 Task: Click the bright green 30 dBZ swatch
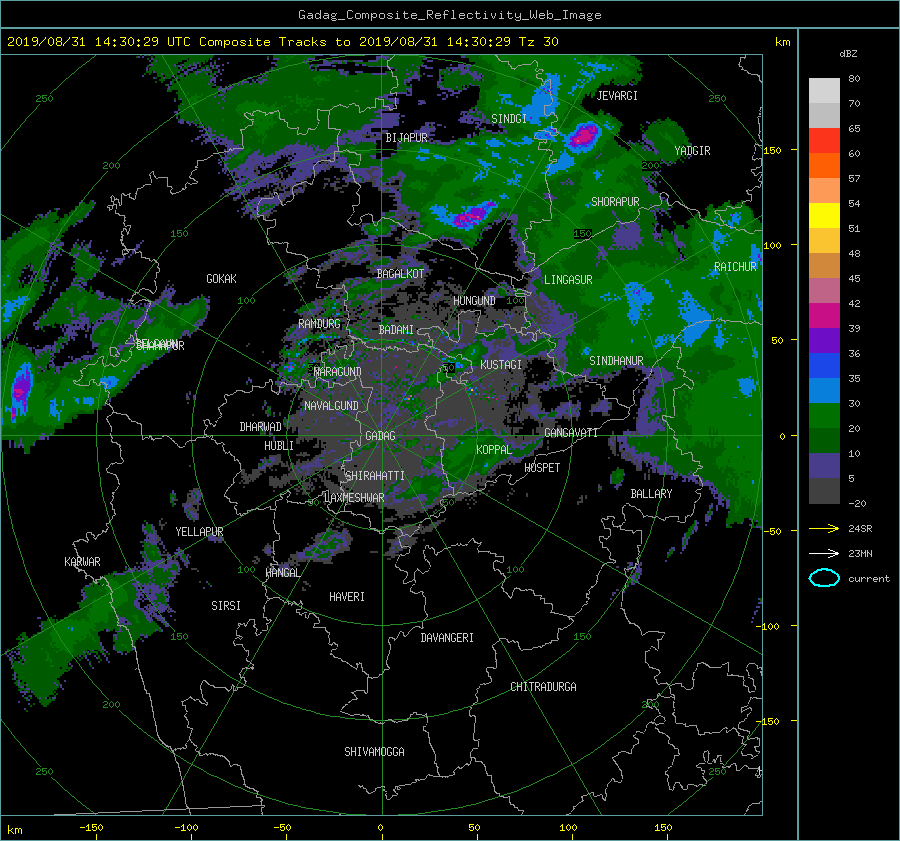click(824, 416)
